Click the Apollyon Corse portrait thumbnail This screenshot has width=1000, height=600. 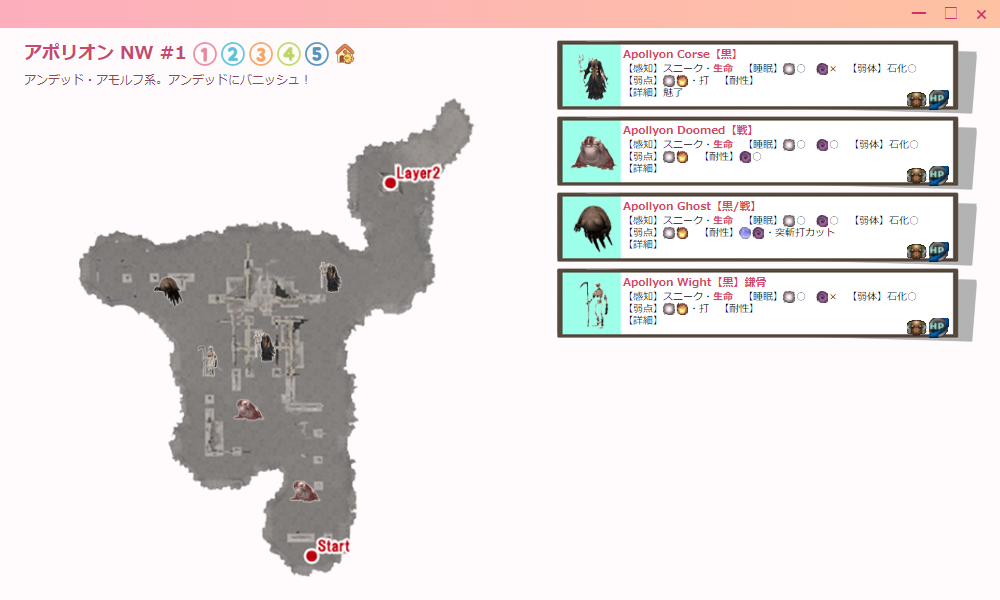click(592, 75)
